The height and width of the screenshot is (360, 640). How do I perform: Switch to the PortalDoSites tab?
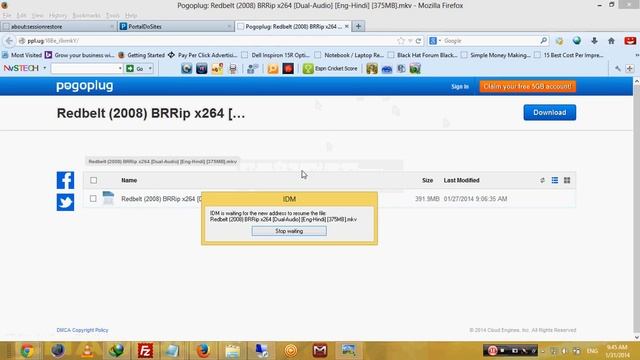176,27
